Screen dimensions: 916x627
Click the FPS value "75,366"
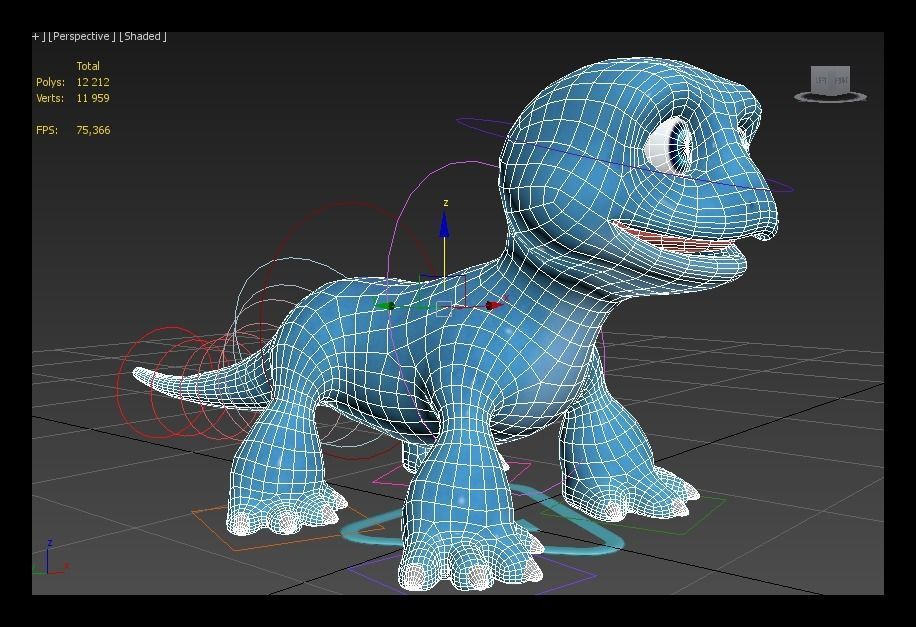coord(93,130)
